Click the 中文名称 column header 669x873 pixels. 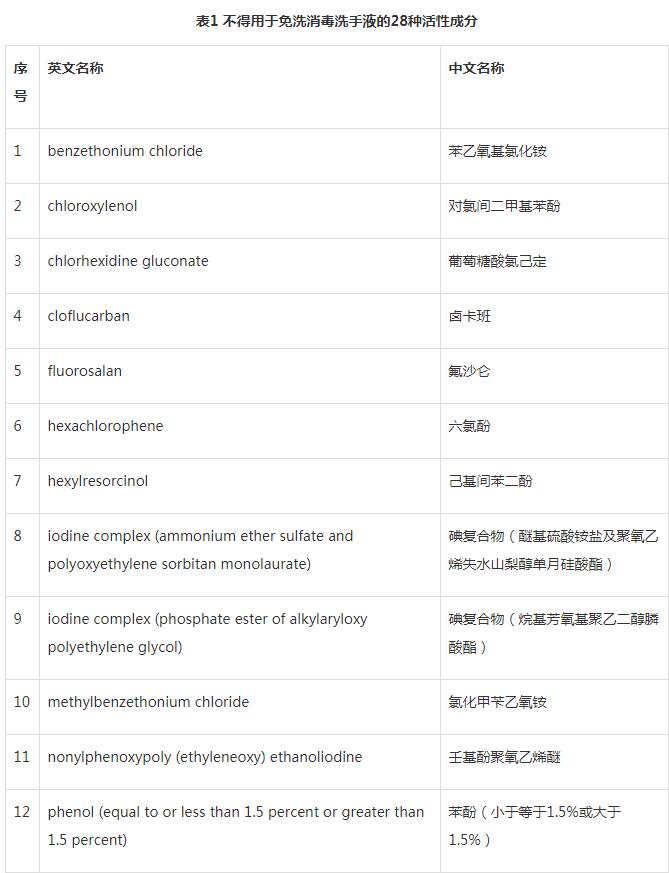click(476, 68)
